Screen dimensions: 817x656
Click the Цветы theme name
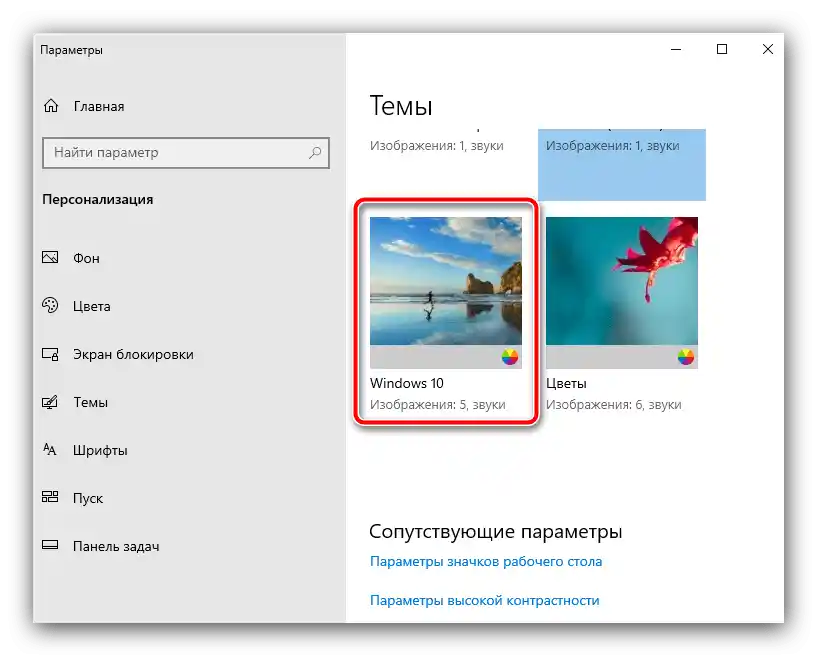(566, 383)
